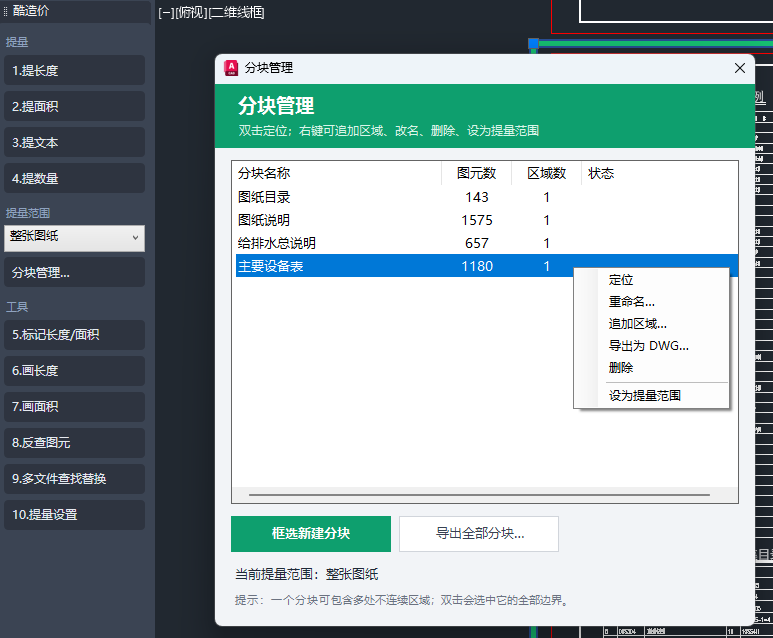773x638 pixels.
Task: Select the 给排水总说明 row
Action: [487, 243]
